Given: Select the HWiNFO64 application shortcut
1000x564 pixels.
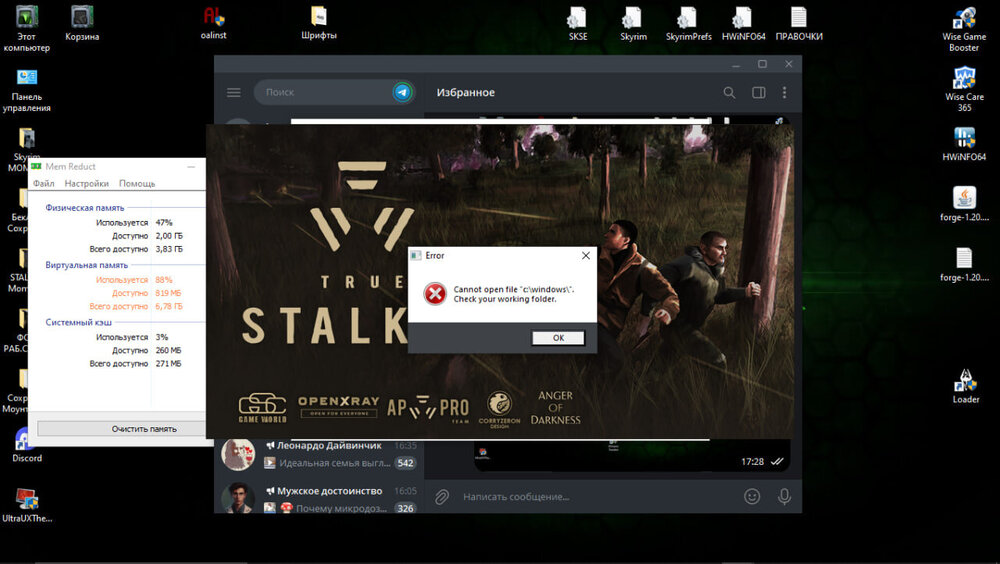Looking at the screenshot, I should pyautogui.click(x=964, y=144).
